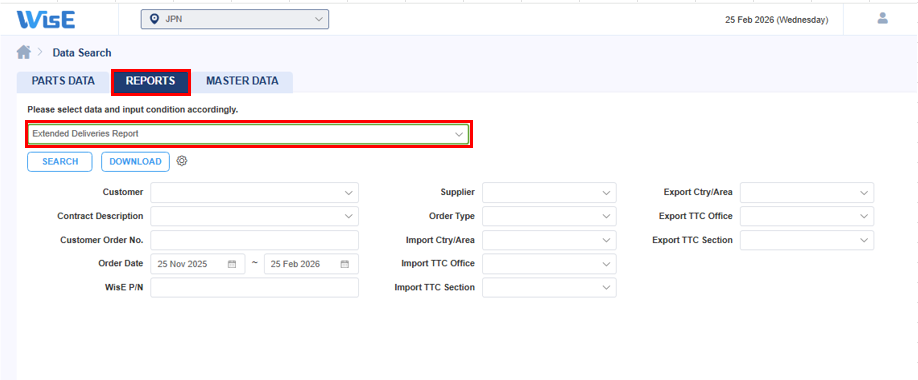Click the home icon in breadcrumb
The image size is (918, 380).
[x=23, y=53]
